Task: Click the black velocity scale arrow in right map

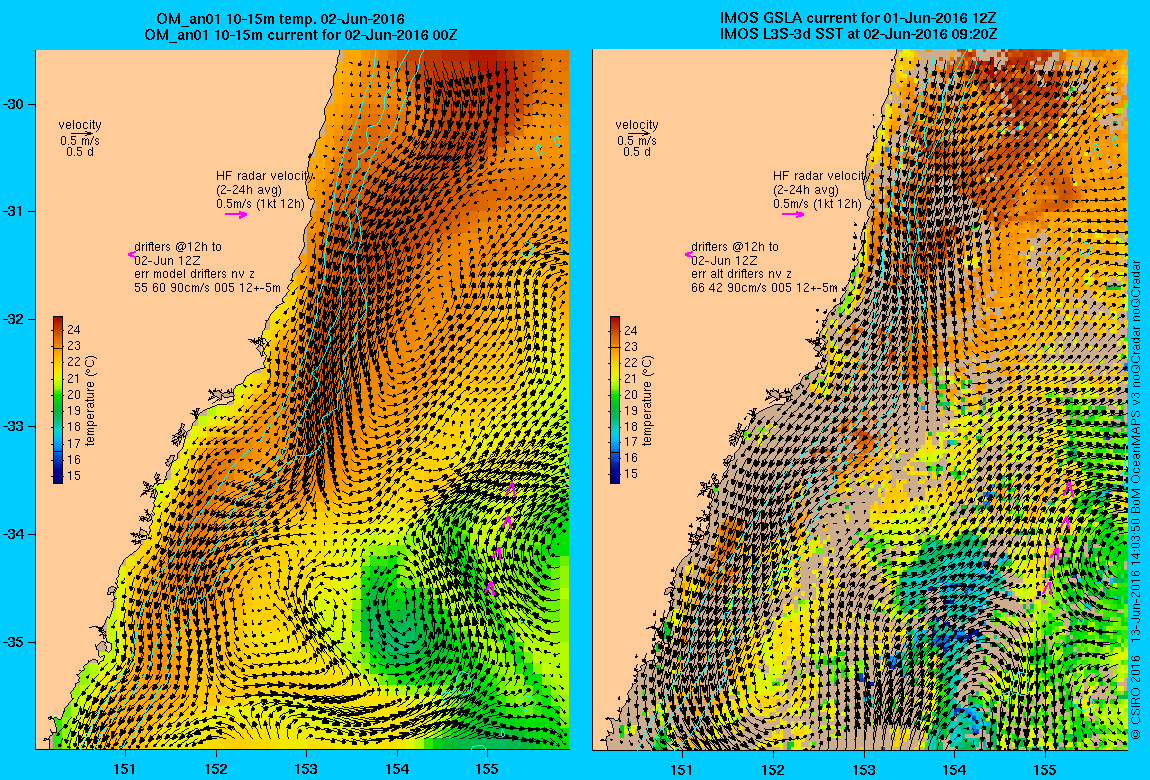Action: (x=640, y=133)
